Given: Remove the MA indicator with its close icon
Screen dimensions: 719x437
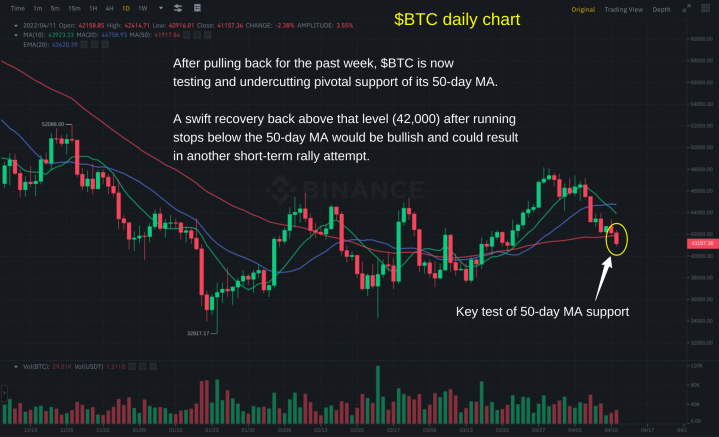Looking at the screenshot, I should coord(208,35).
